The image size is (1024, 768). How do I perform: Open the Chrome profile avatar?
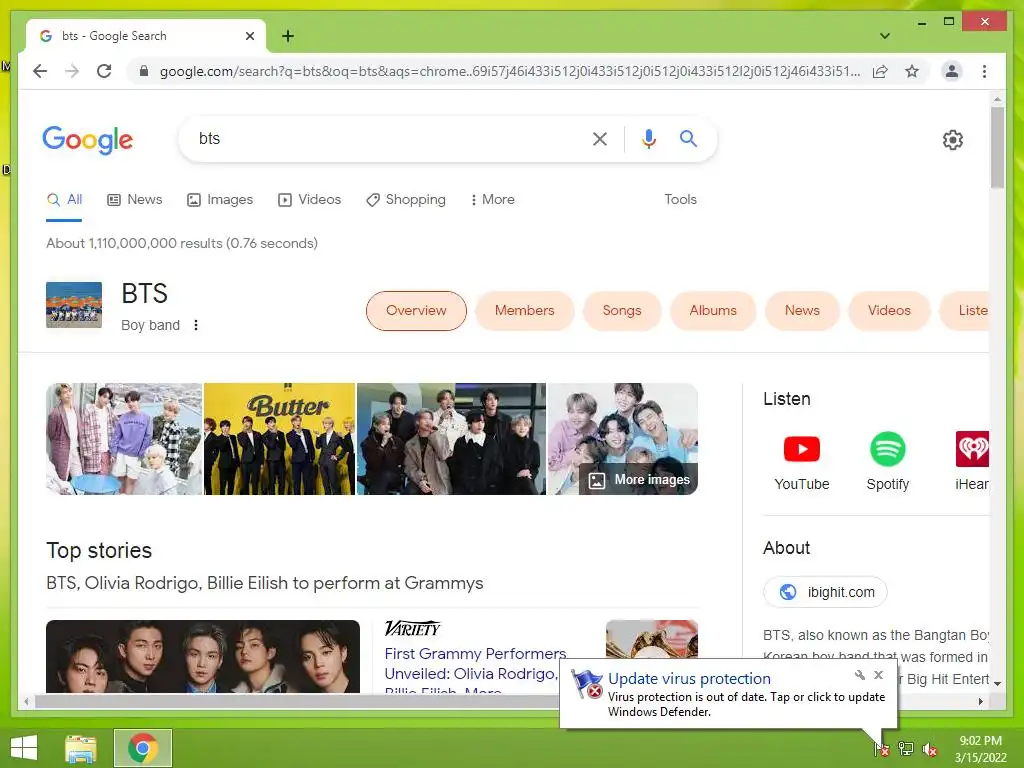pyautogui.click(x=952, y=71)
